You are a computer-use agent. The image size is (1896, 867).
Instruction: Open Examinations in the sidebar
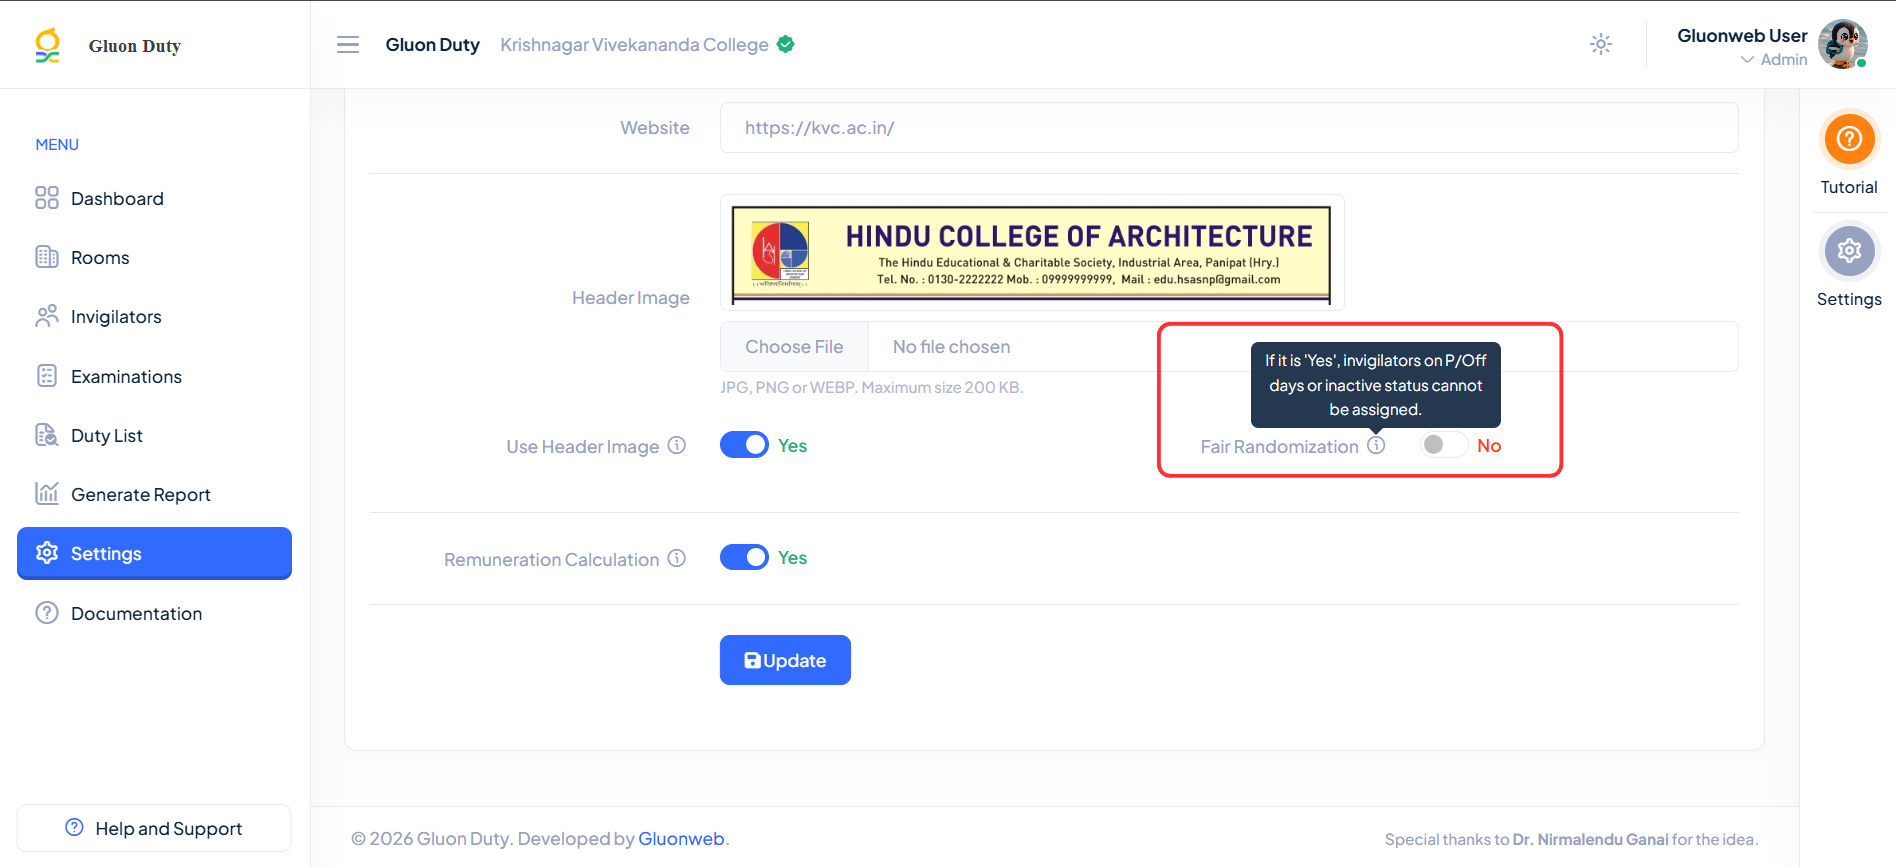(154, 377)
